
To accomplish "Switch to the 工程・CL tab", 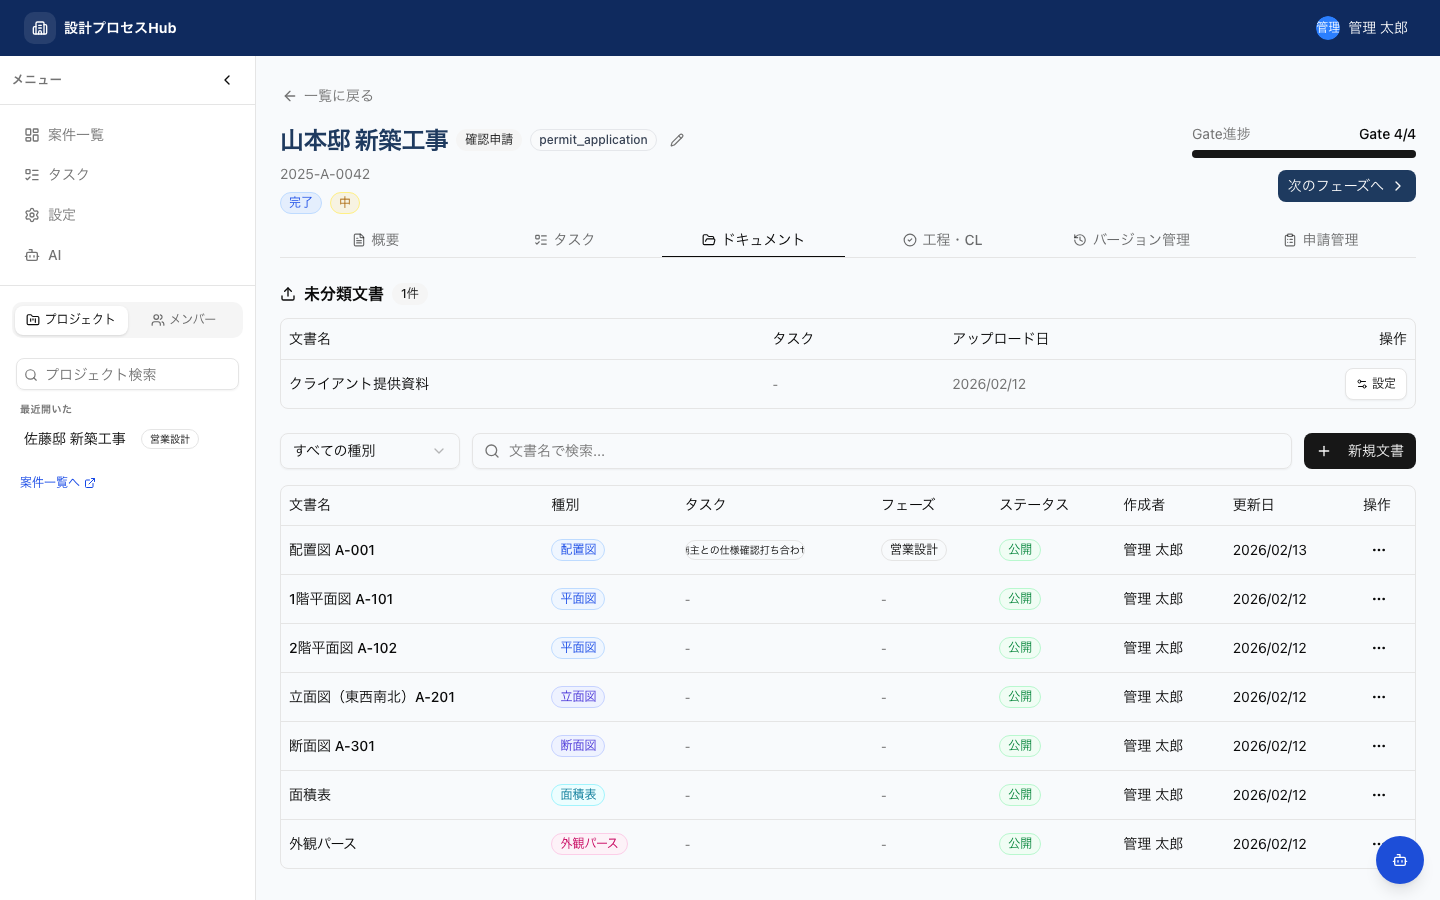I will point(942,240).
